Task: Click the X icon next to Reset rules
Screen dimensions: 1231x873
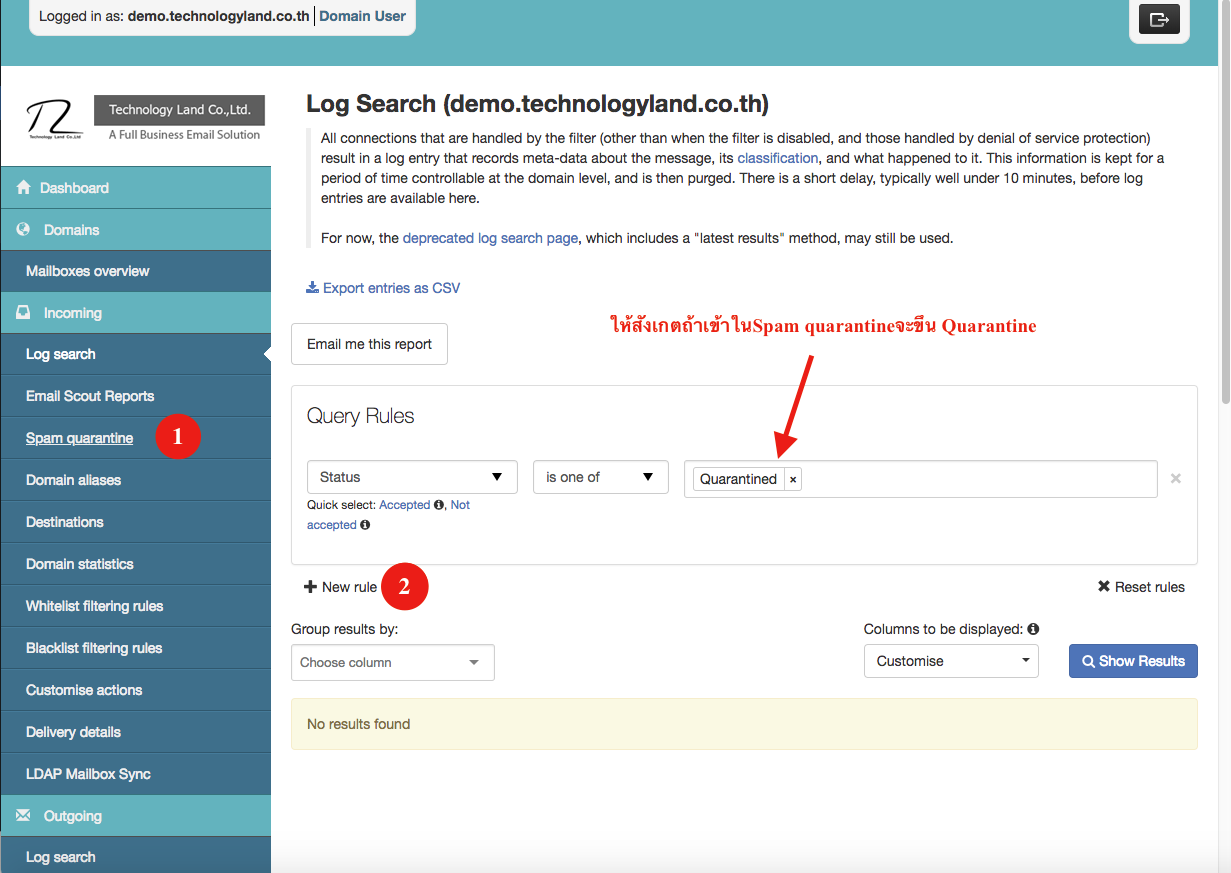Action: pos(1104,586)
